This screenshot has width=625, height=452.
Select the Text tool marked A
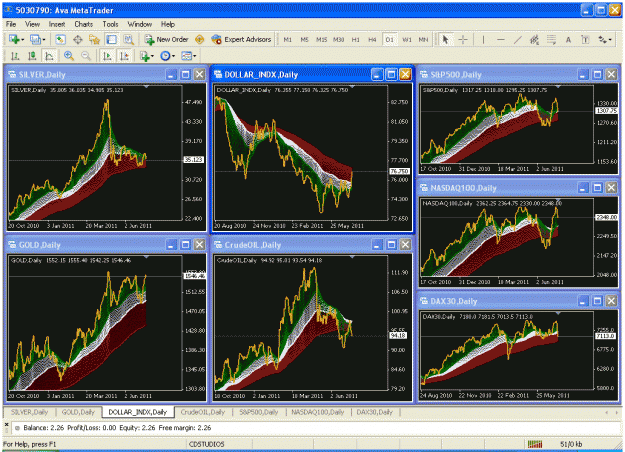(568, 39)
